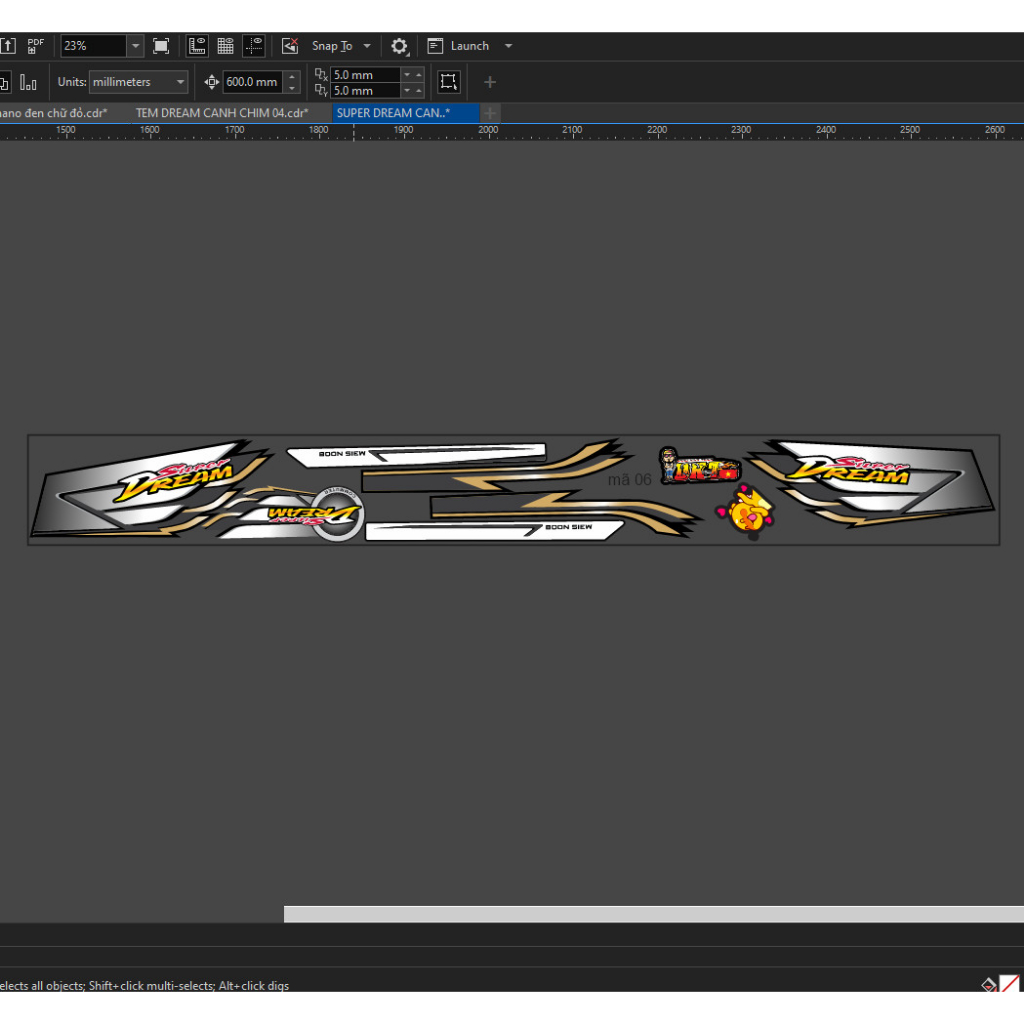Click the Launch button
Screen dimensions: 1024x1024
[469, 46]
